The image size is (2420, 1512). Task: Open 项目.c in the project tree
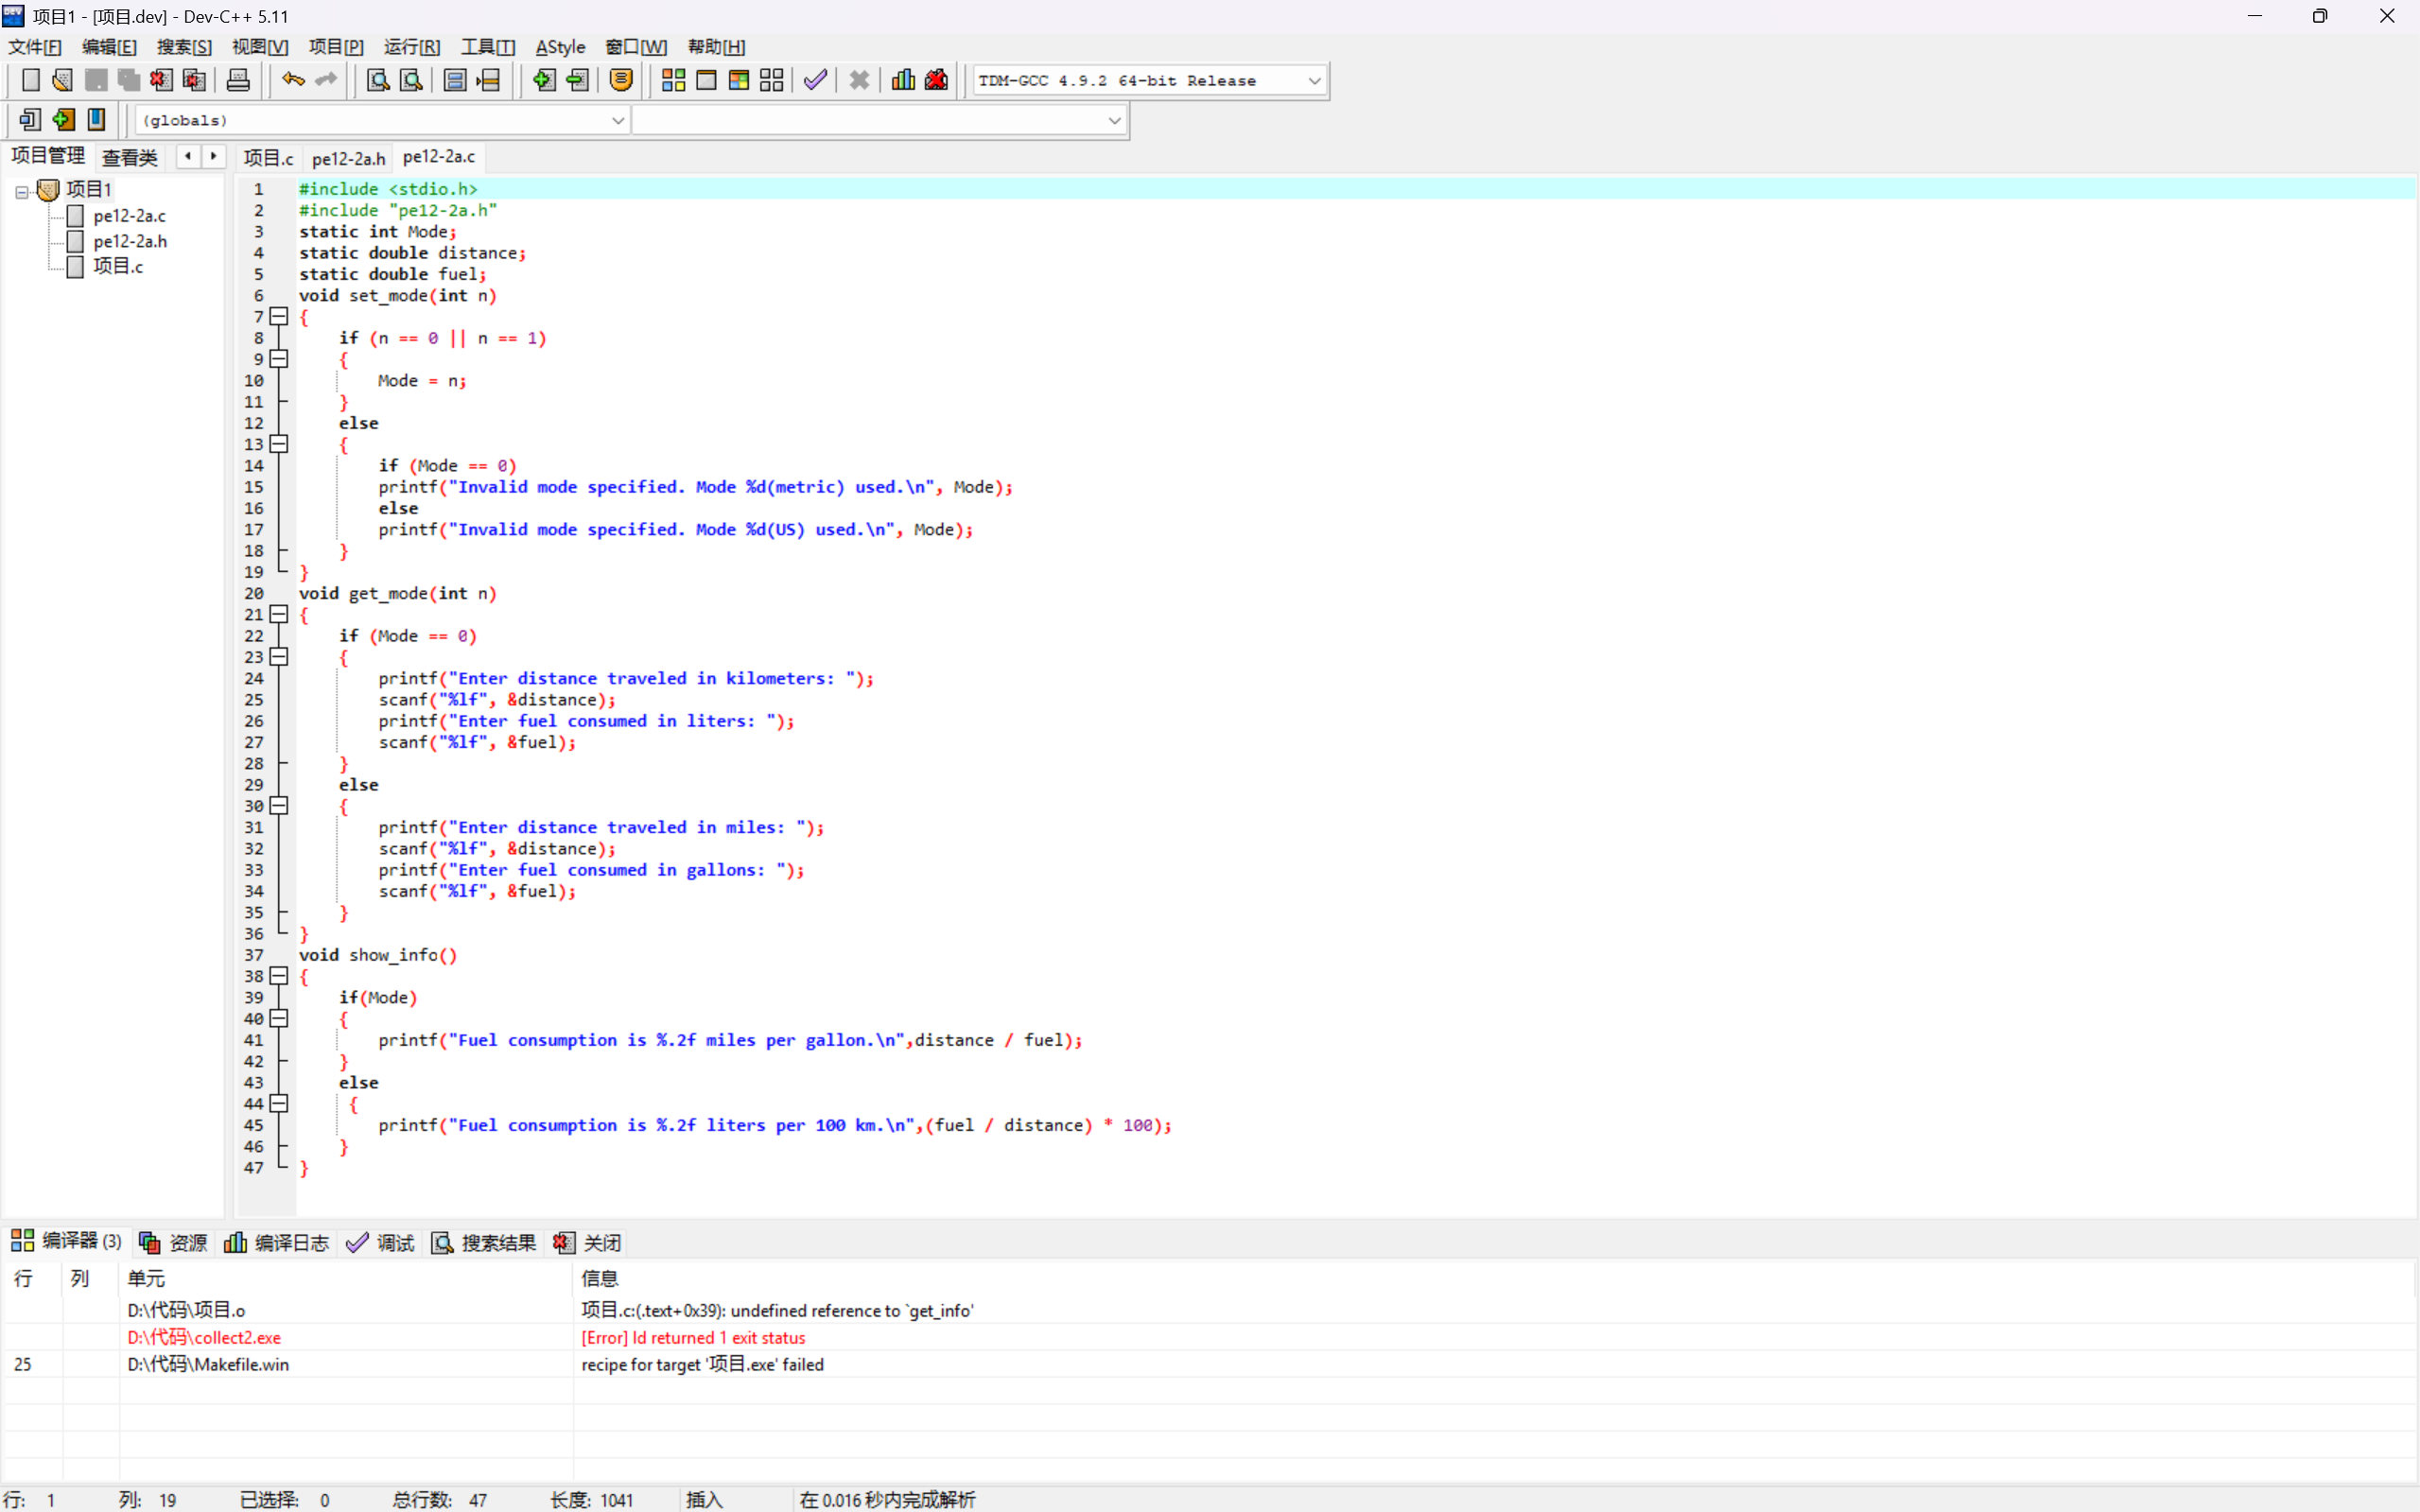coord(118,266)
